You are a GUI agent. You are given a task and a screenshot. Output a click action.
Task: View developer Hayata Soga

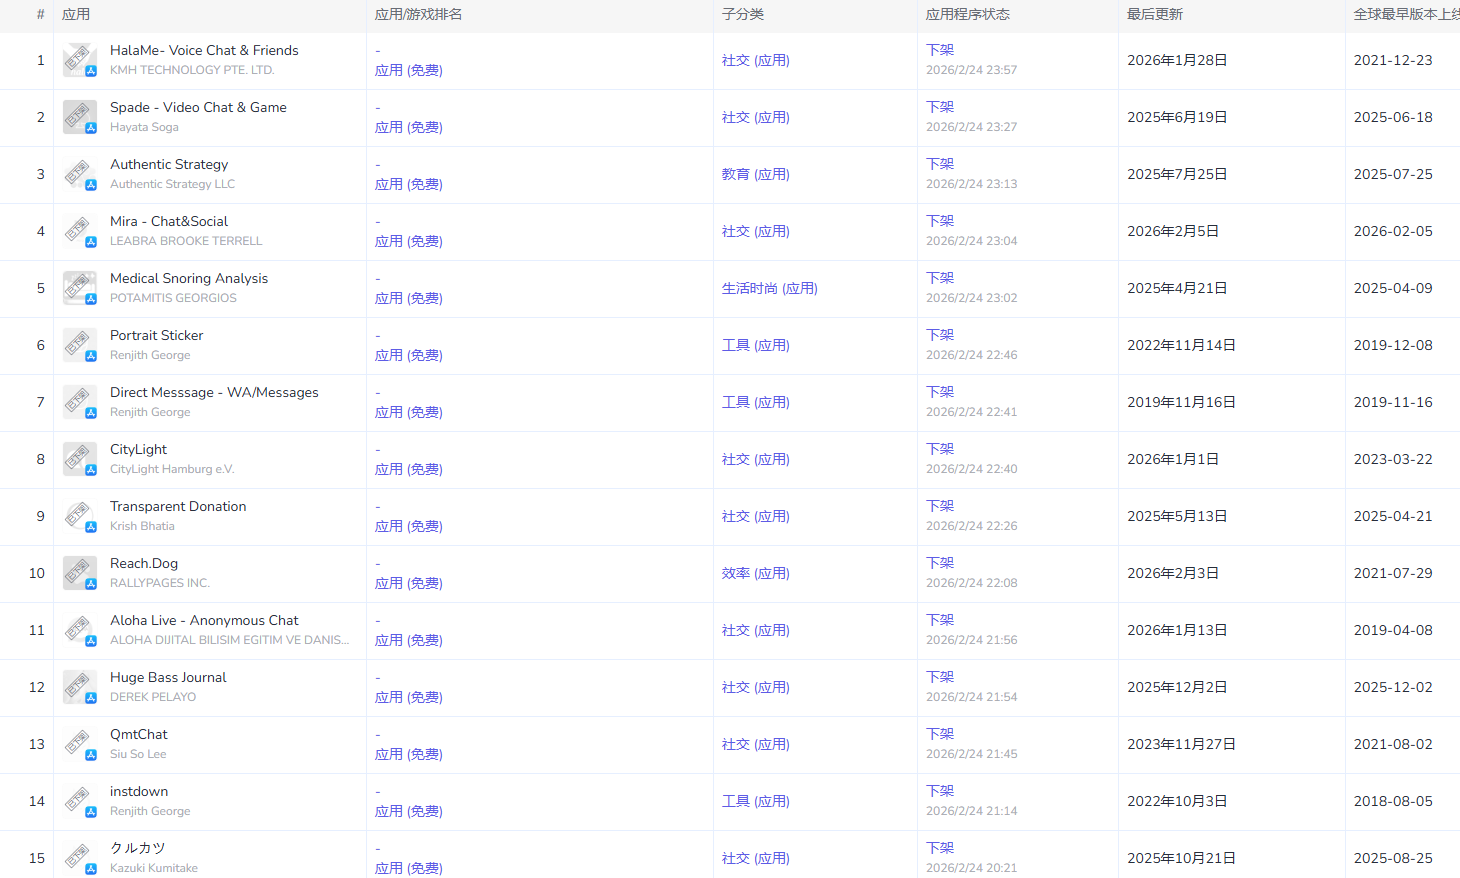tap(144, 127)
